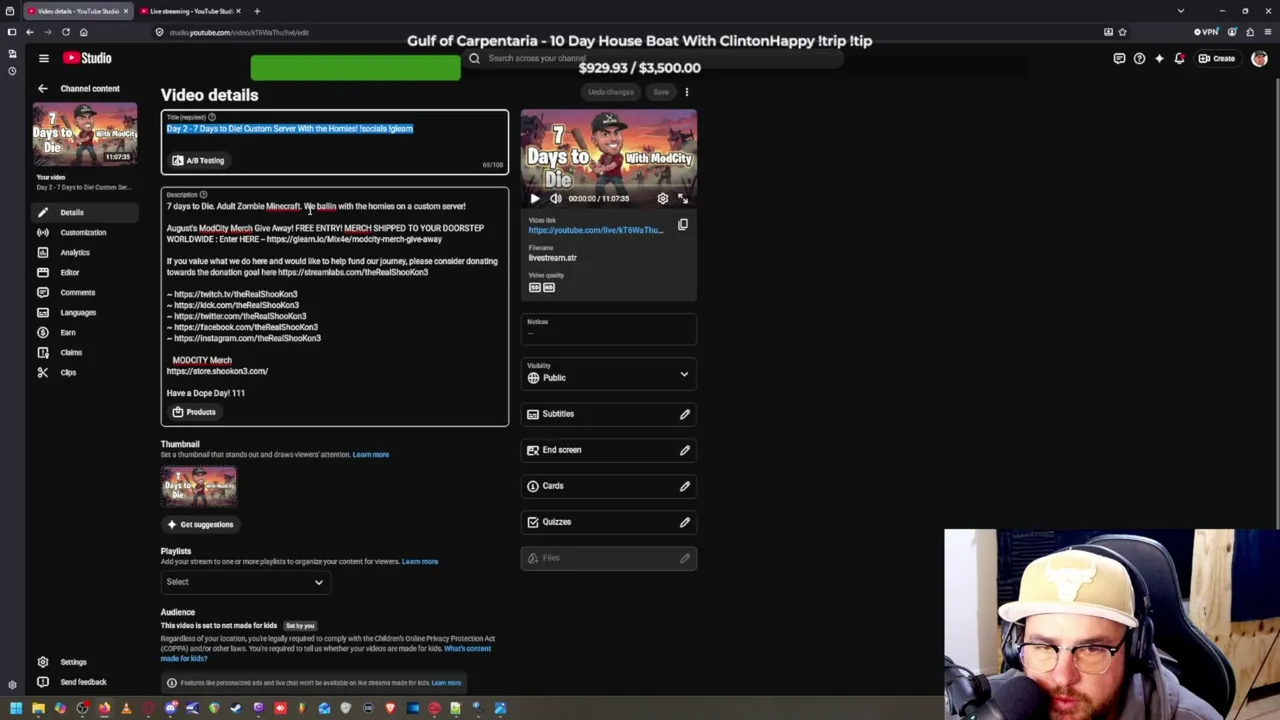Open the video thumbnail in the left sidebar

85,135
